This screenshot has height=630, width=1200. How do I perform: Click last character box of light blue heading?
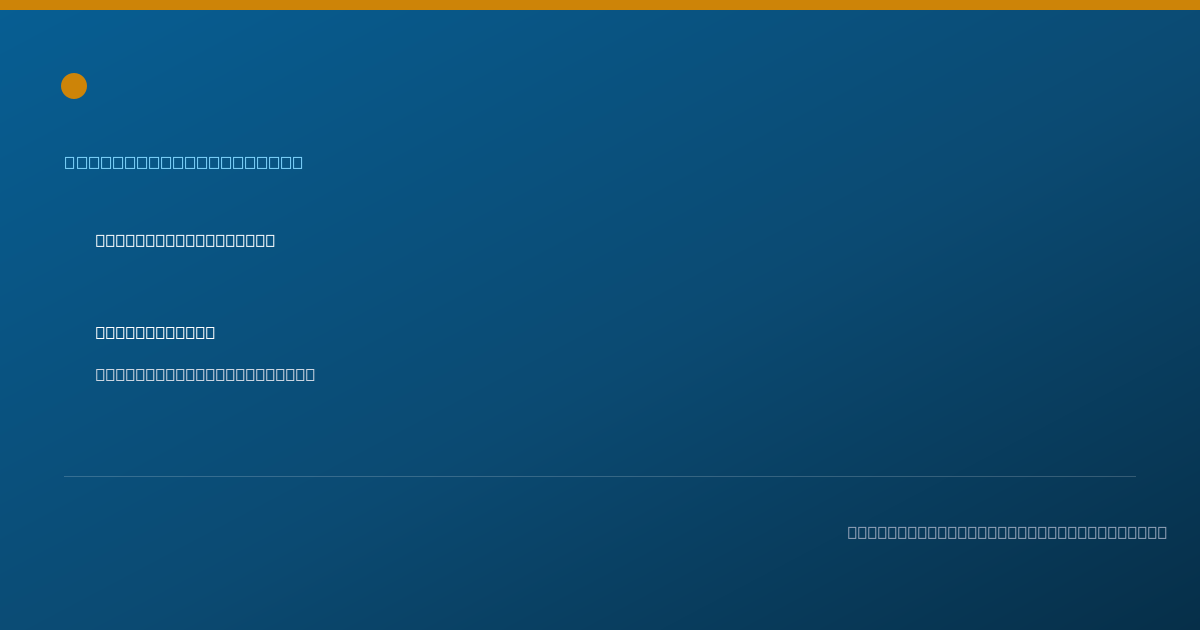pos(297,162)
